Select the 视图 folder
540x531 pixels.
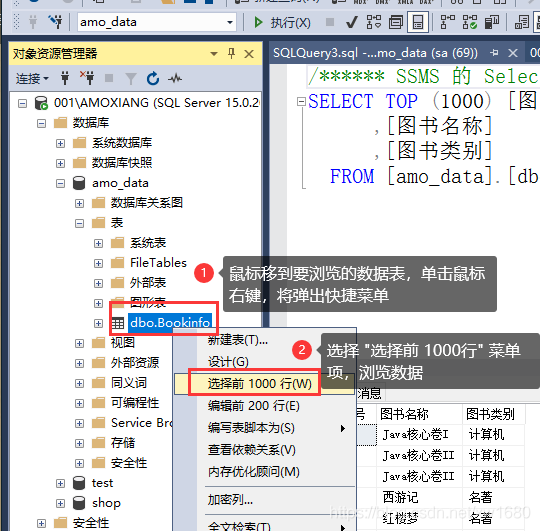[123, 343]
